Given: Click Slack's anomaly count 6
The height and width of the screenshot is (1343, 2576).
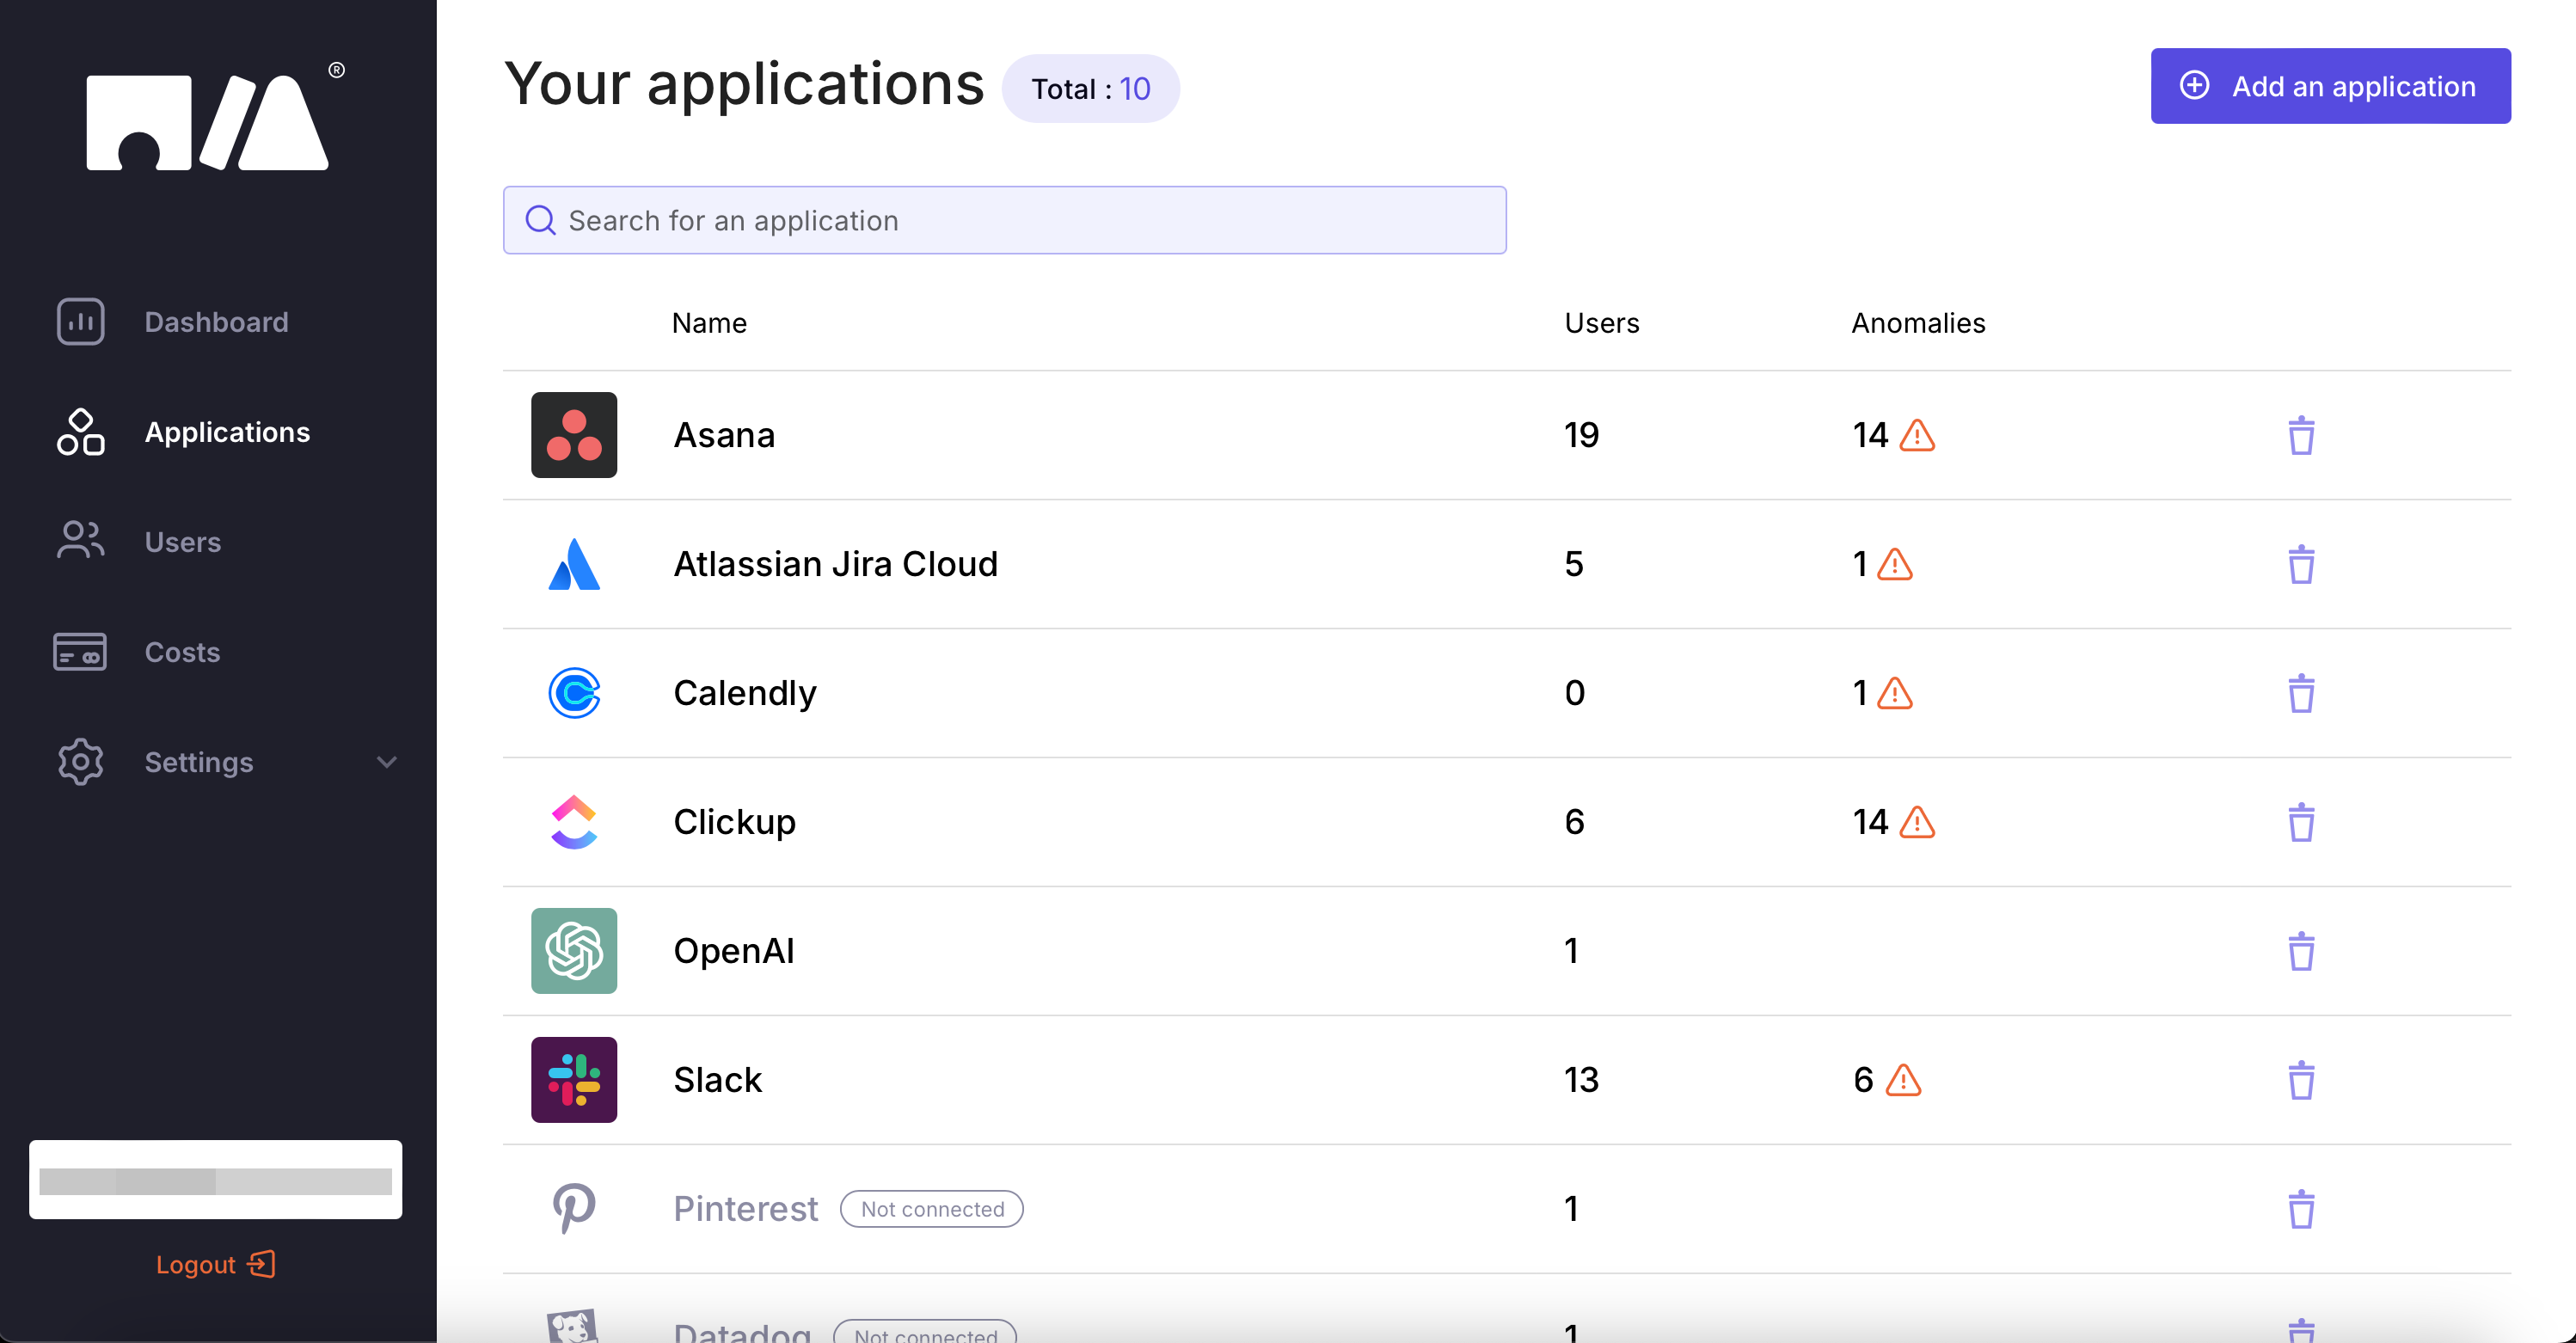Looking at the screenshot, I should pos(1862,1080).
